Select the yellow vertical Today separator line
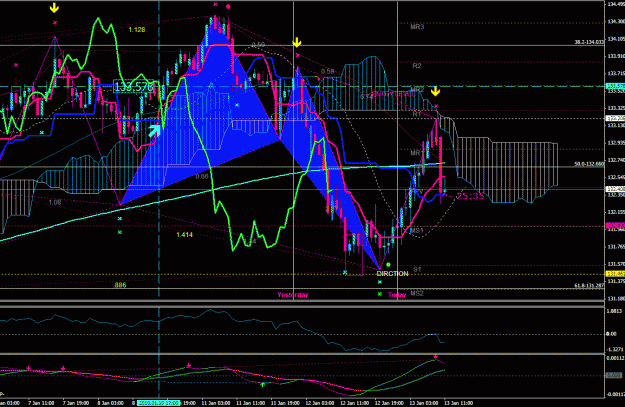The height and width of the screenshot is (407, 625). (397, 149)
